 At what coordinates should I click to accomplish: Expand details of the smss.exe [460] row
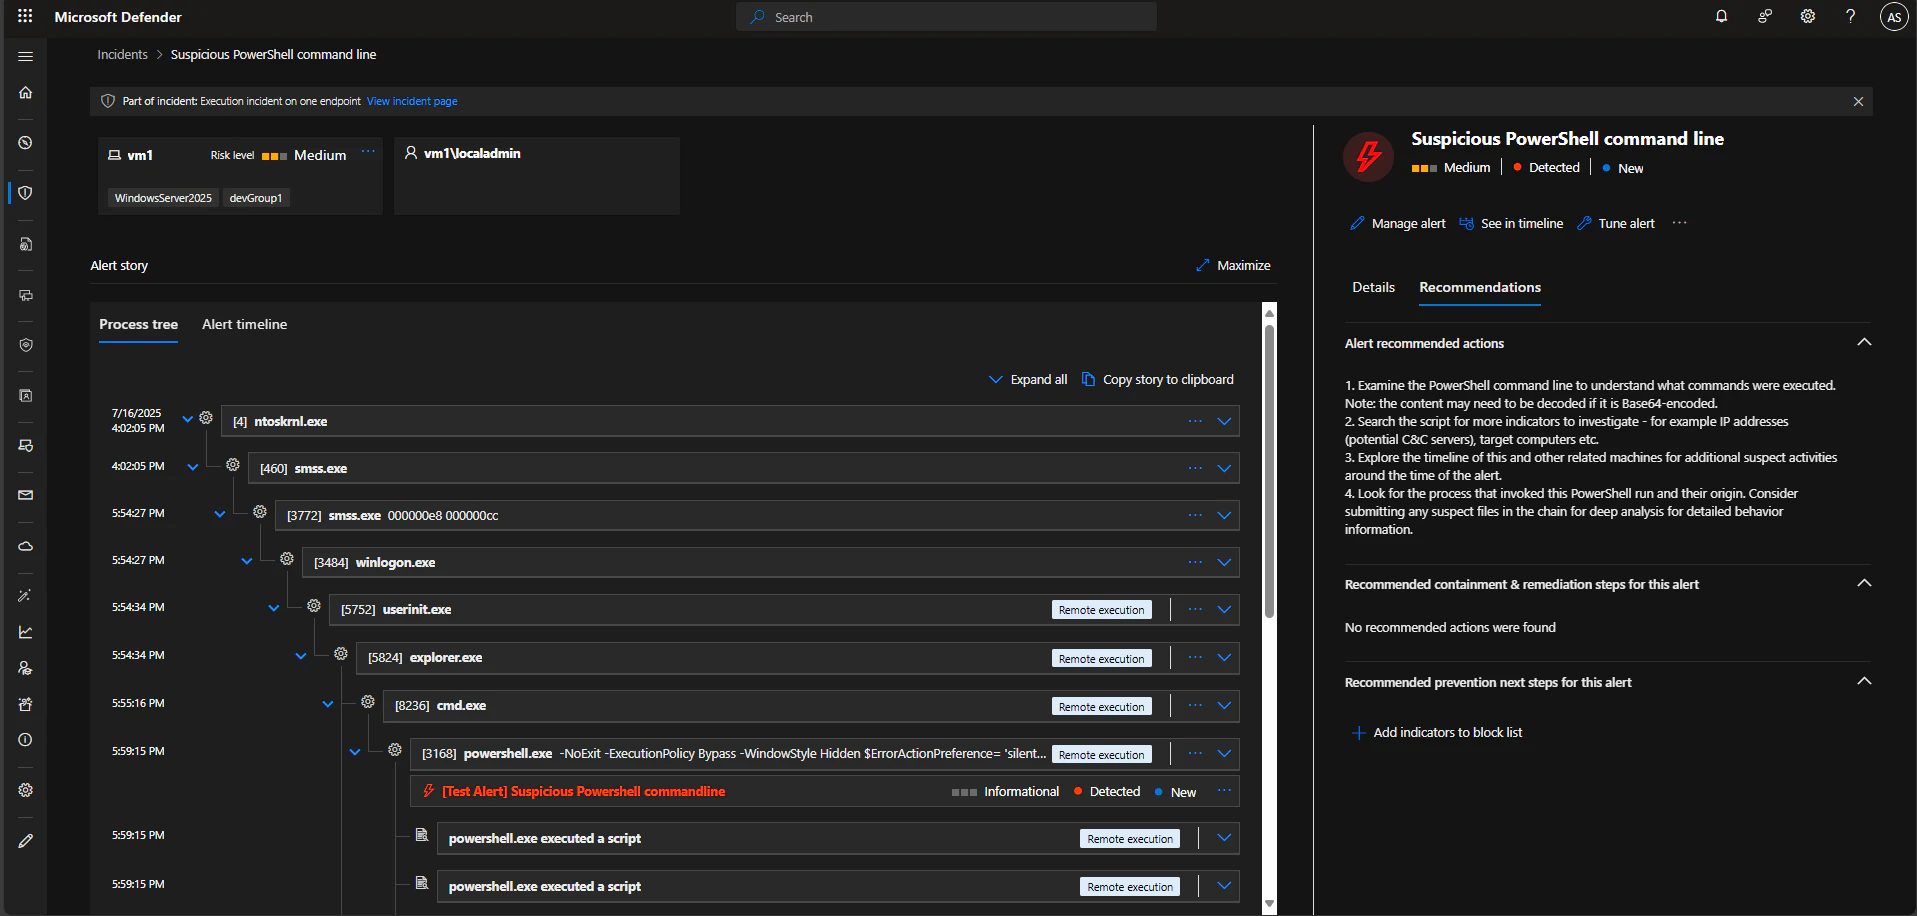pos(1224,468)
